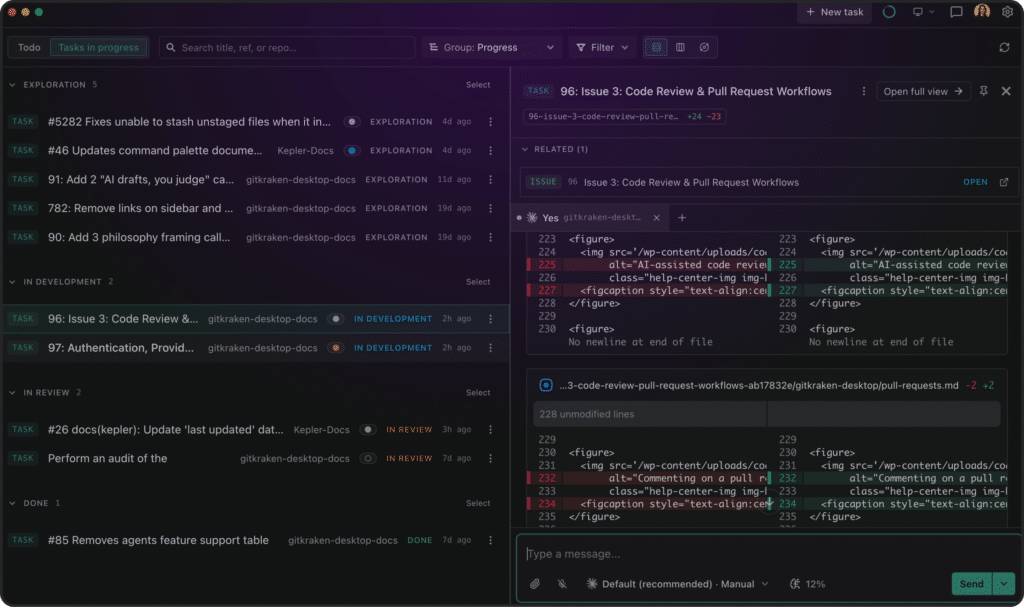The image size is (1024, 607).
Task: Click Open full view button
Action: [x=923, y=91]
